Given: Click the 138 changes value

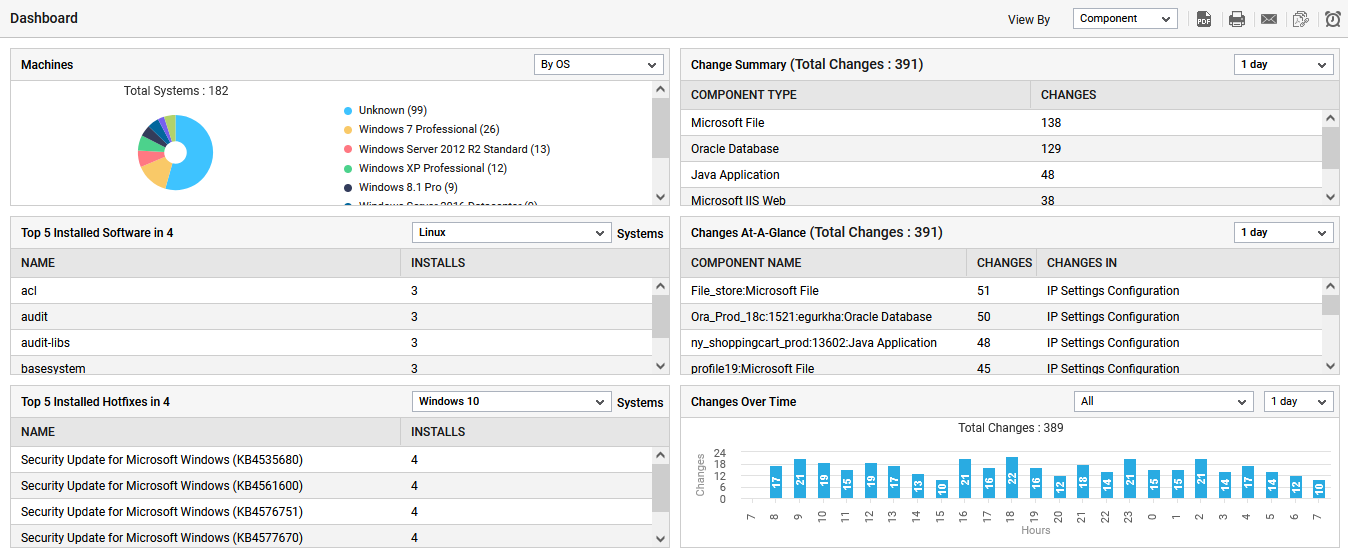Looking at the screenshot, I should coord(1051,123).
